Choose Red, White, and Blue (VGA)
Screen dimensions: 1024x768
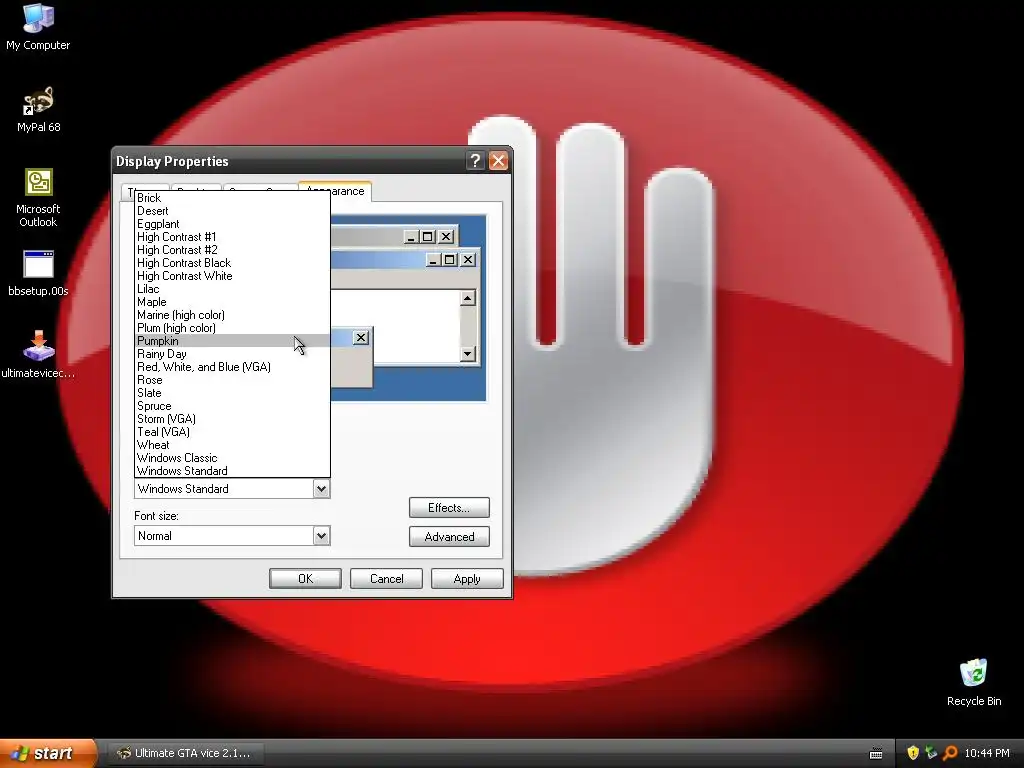coord(232,367)
